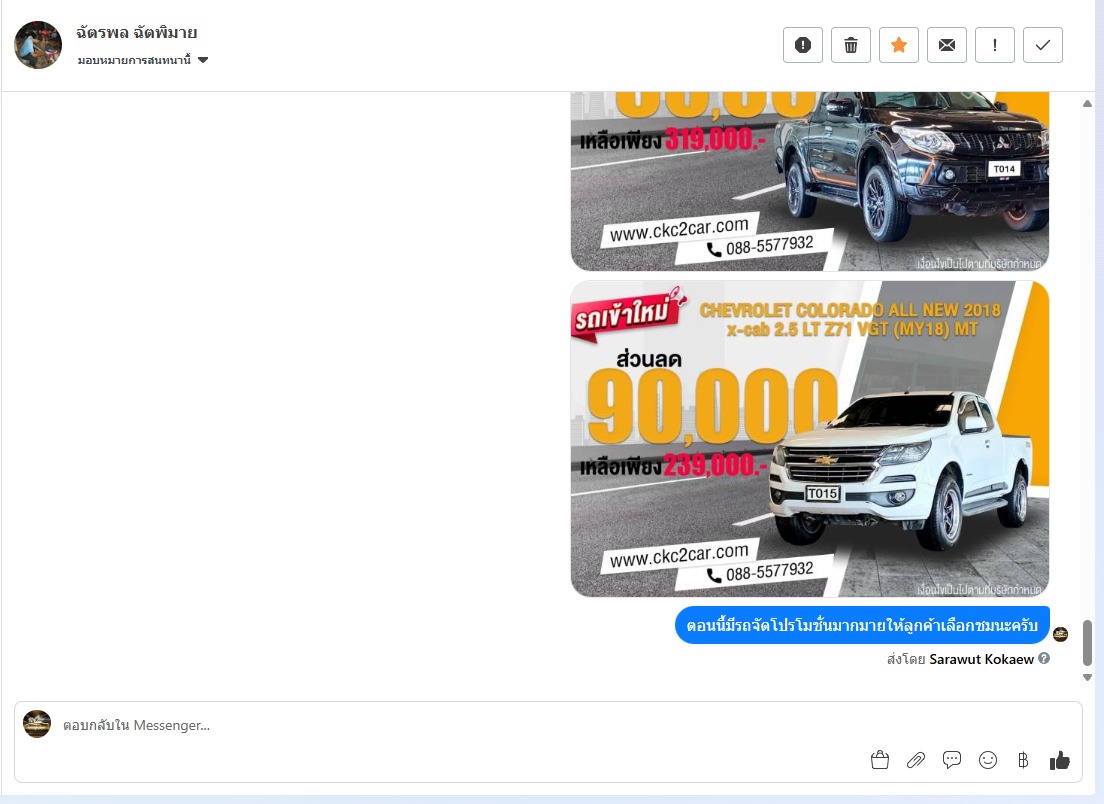The image size is (1104, 804).
Task: Mark conversation done with checkmark
Action: (1042, 45)
